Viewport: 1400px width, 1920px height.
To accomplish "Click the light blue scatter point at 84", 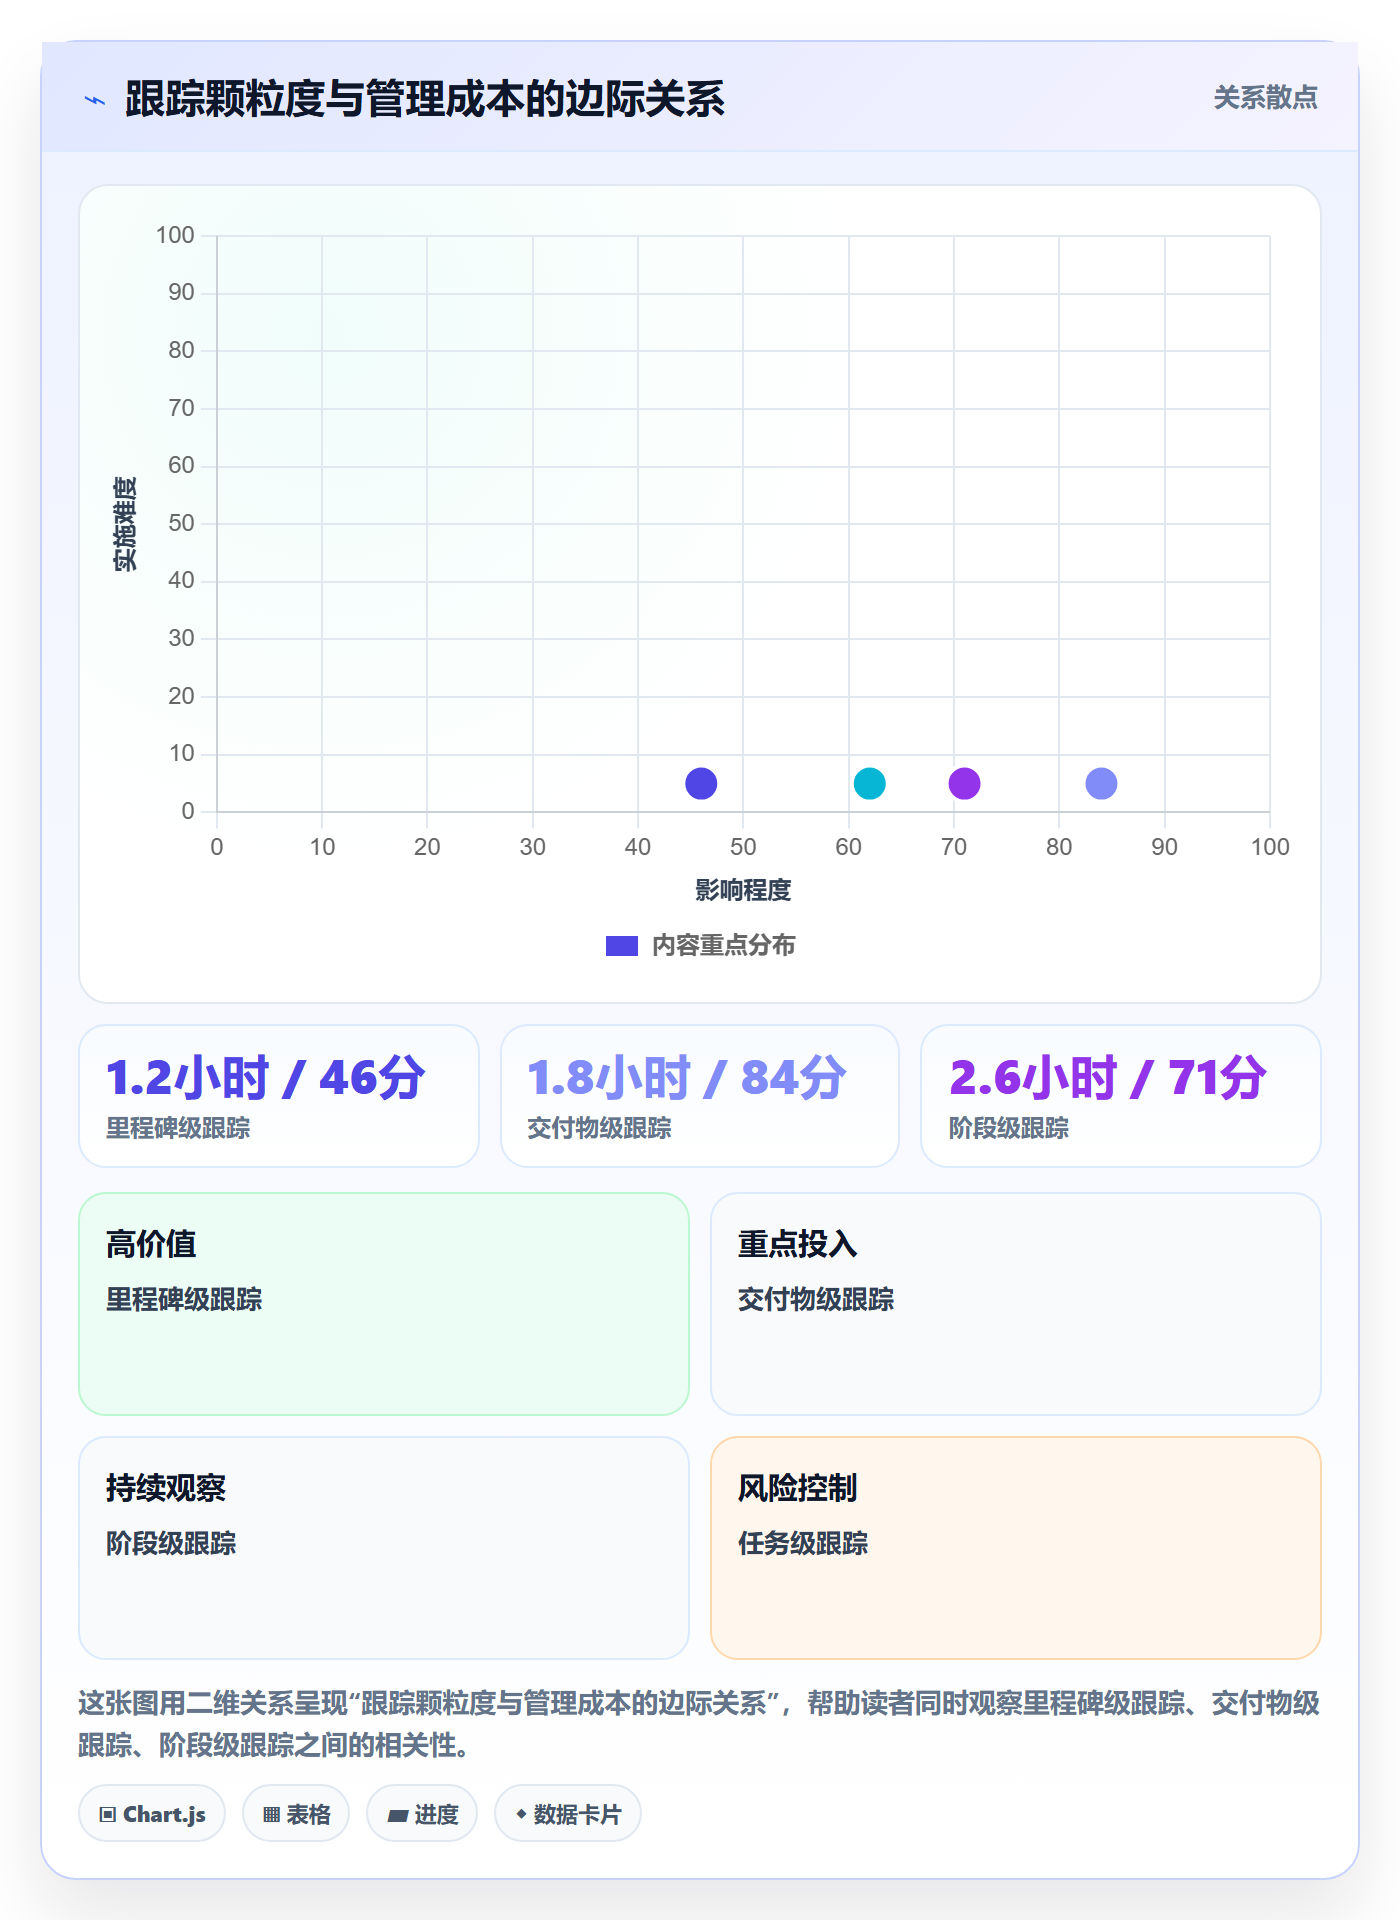I will pyautogui.click(x=1101, y=783).
